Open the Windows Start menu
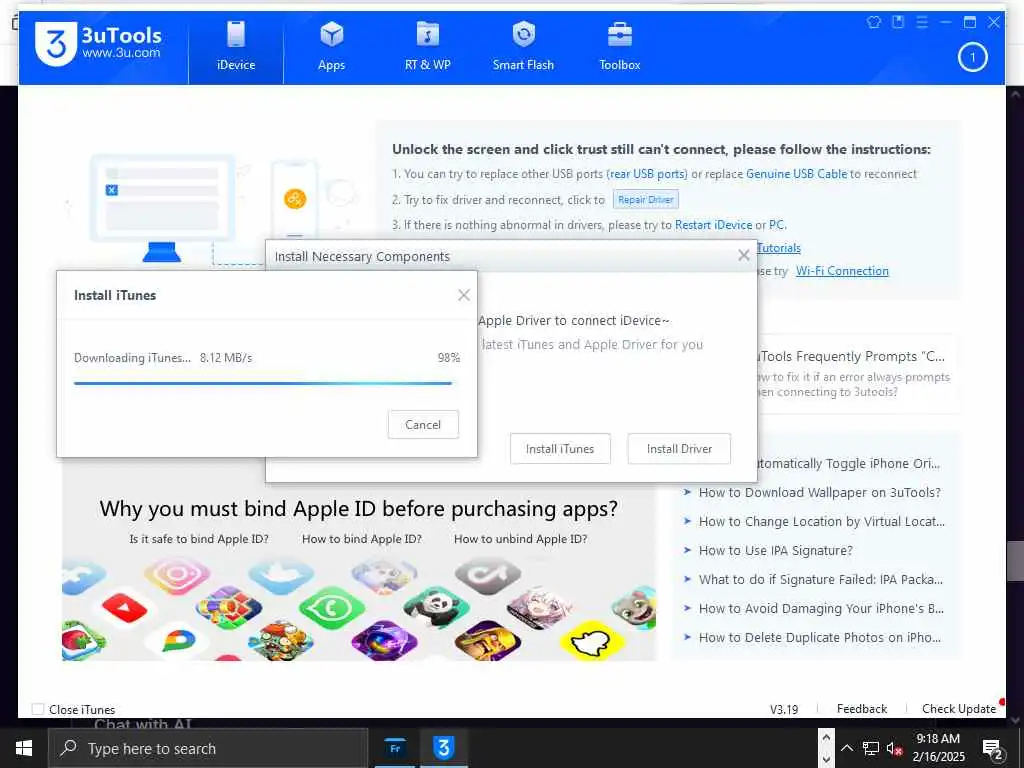The height and width of the screenshot is (768, 1024). (x=24, y=748)
